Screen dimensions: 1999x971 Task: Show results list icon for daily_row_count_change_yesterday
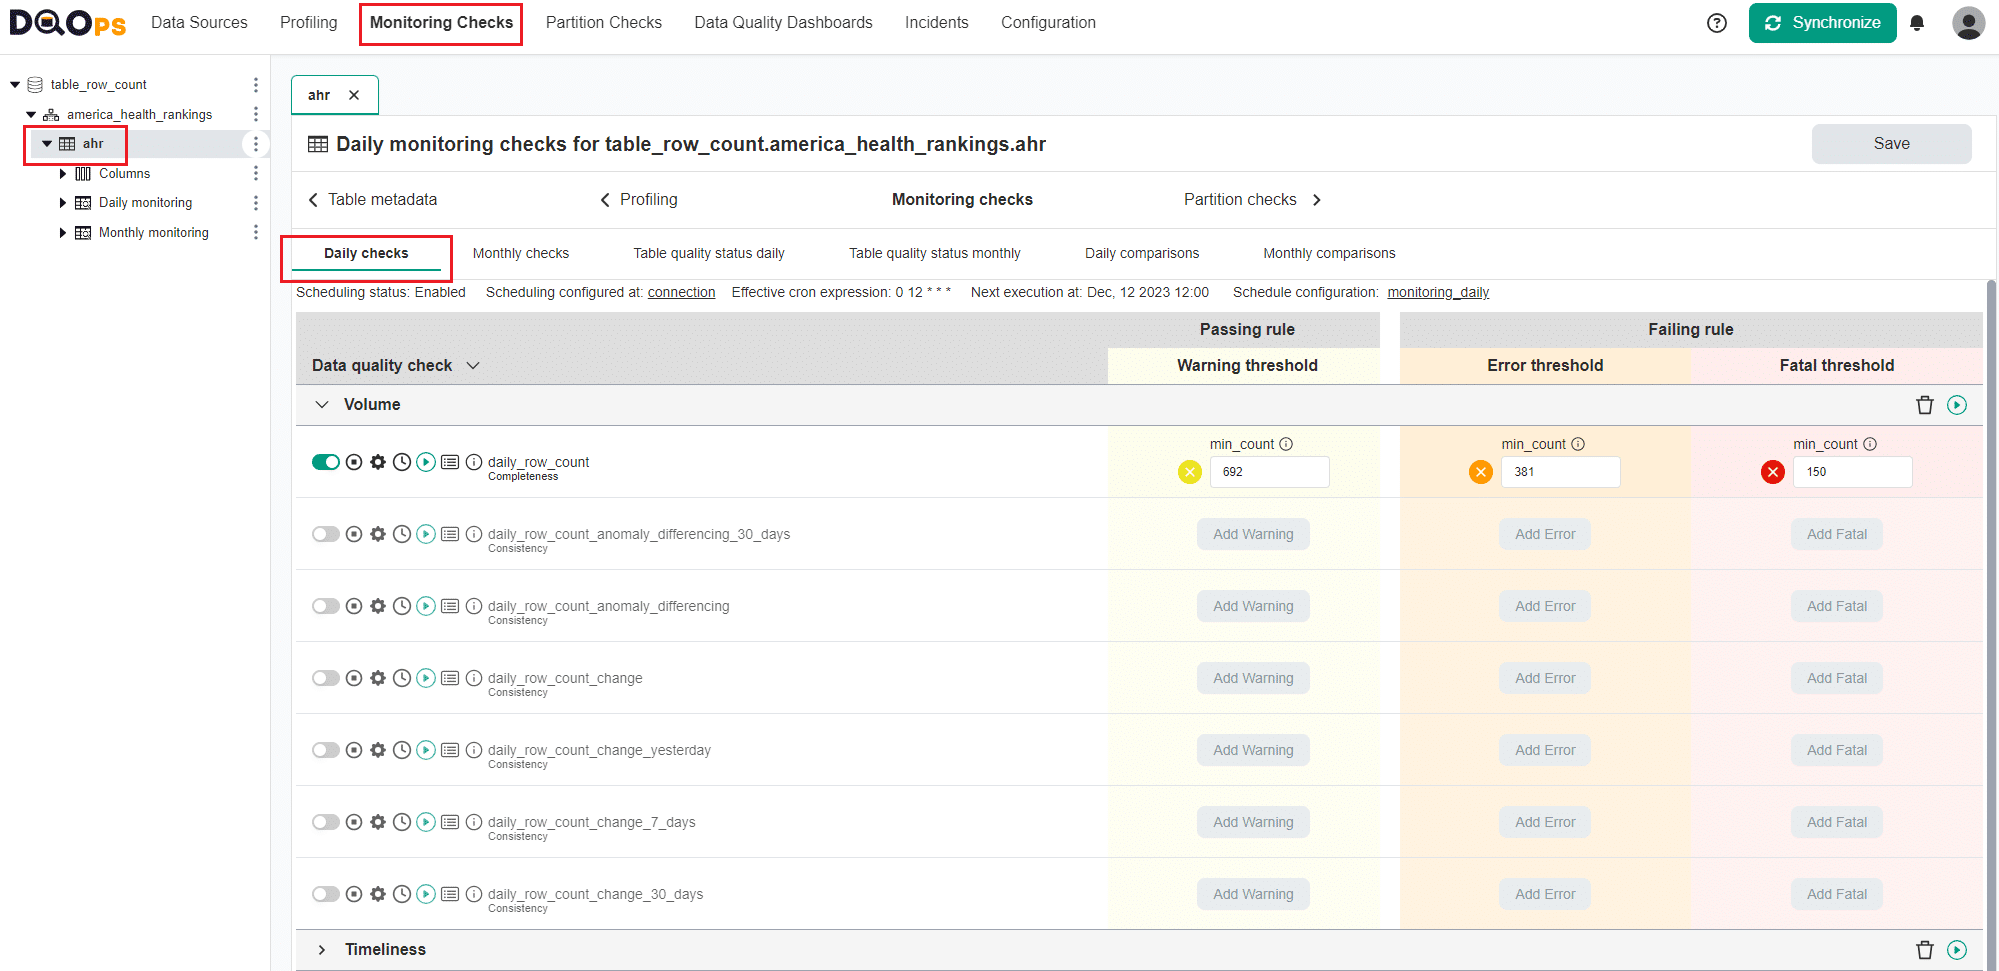[x=450, y=750]
